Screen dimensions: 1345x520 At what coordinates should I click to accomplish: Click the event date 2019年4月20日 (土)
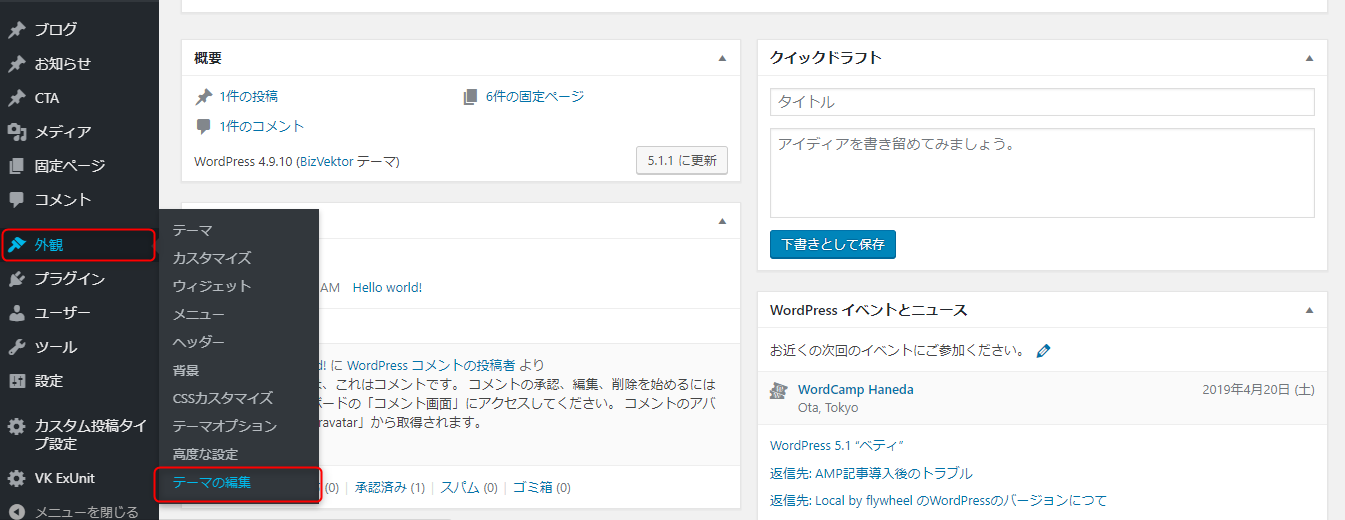pyautogui.click(x=1258, y=390)
